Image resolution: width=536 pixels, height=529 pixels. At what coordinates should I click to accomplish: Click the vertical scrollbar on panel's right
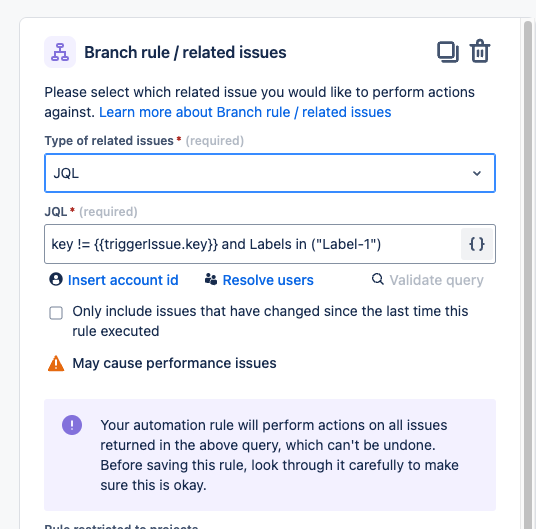pyautogui.click(x=528, y=275)
